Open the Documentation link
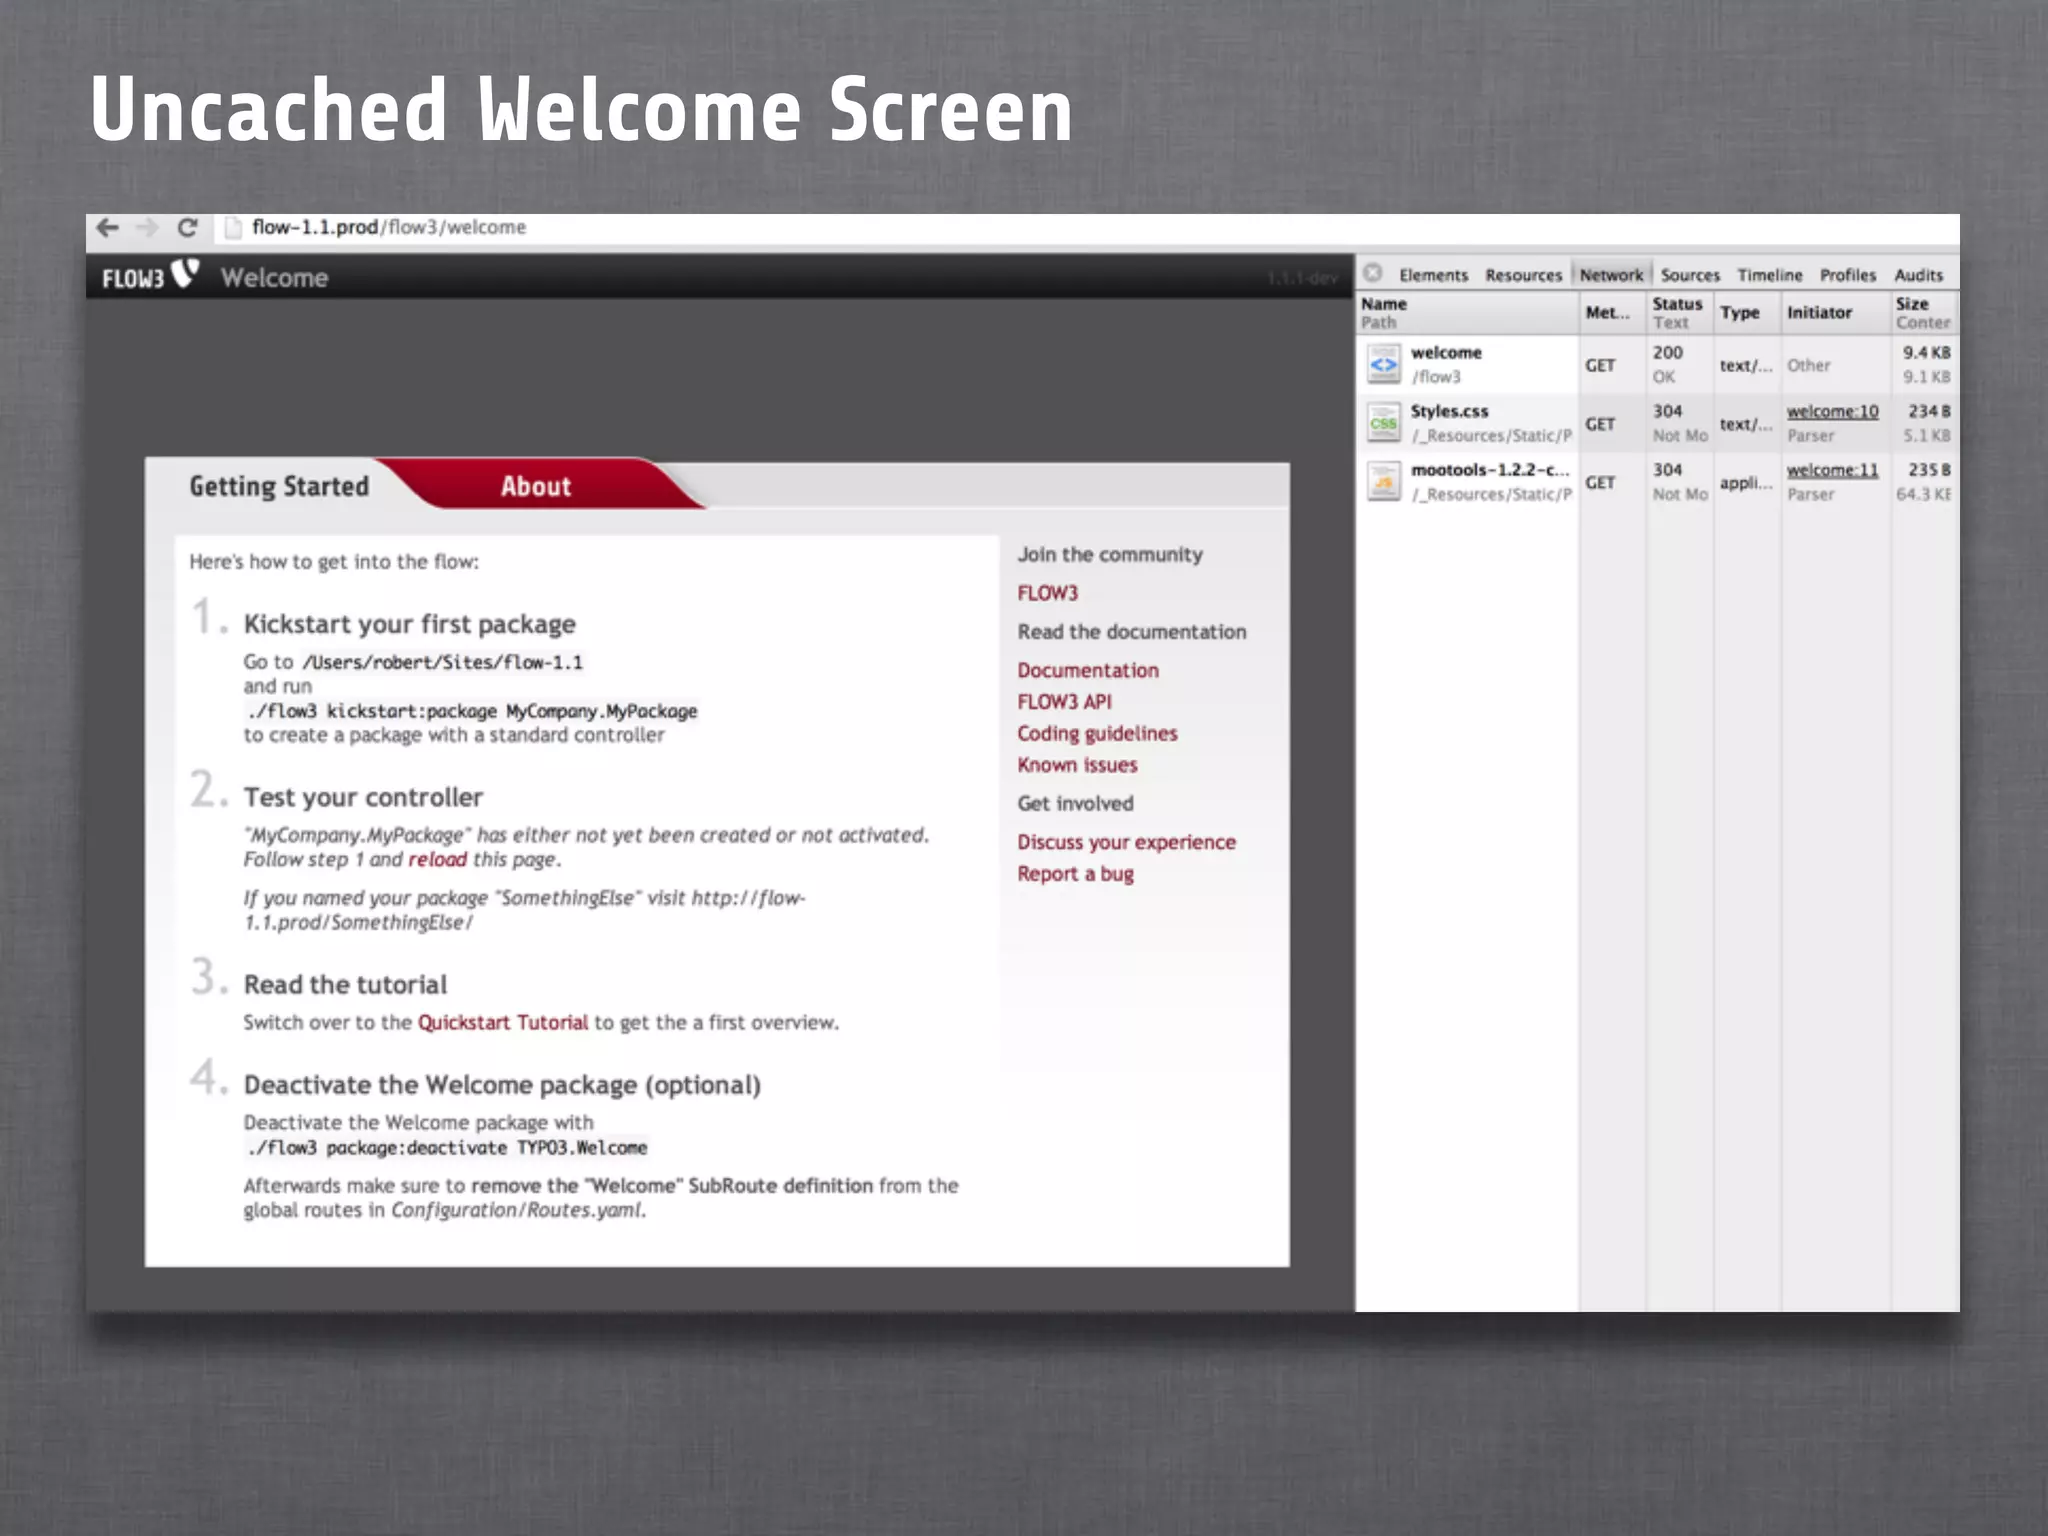Screen dimensions: 2048x1536 (x=1088, y=670)
